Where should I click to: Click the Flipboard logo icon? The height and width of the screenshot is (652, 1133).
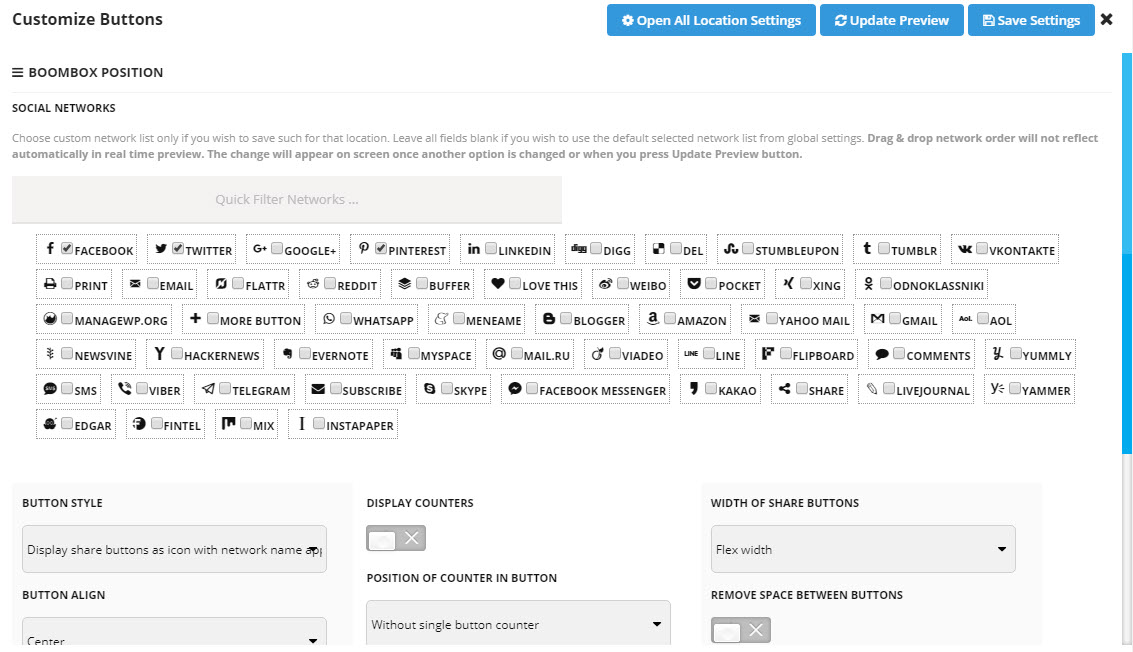point(767,353)
